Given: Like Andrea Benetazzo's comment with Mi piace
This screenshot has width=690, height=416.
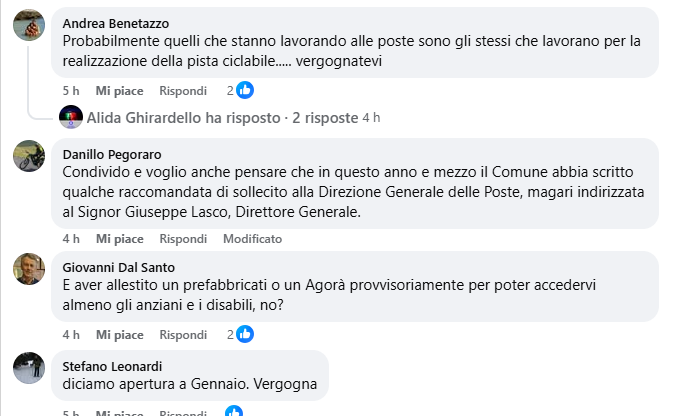Looking at the screenshot, I should pos(120,90).
